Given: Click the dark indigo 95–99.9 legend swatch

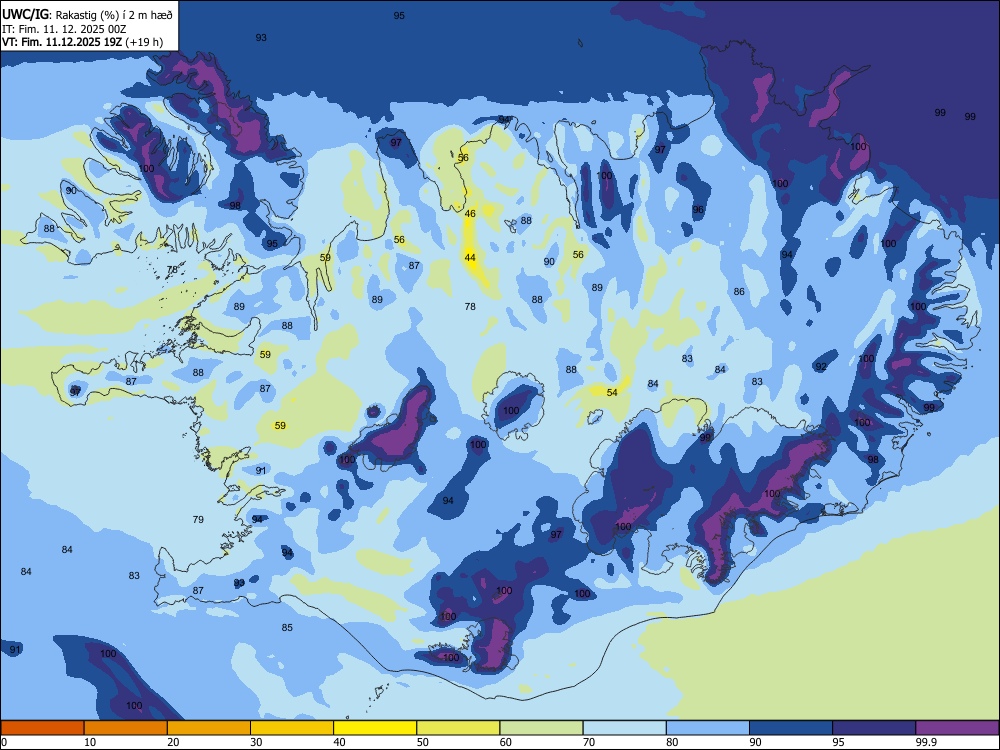Looking at the screenshot, I should coord(874,728).
